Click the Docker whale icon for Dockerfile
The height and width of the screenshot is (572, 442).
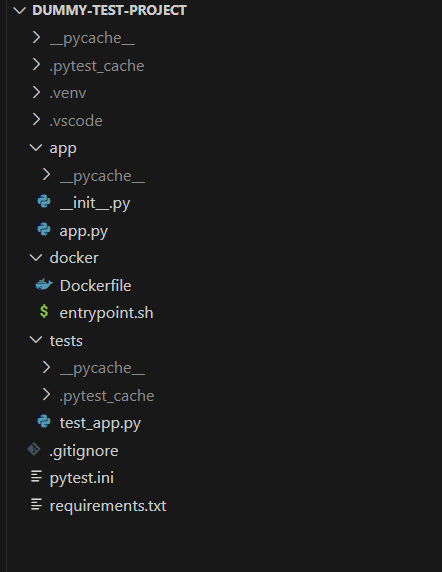coord(44,284)
